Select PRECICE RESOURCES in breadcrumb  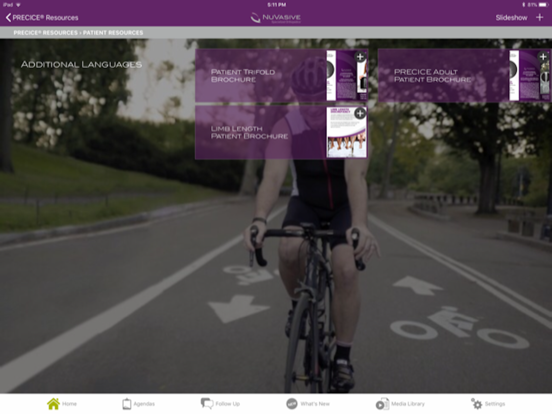click(45, 33)
